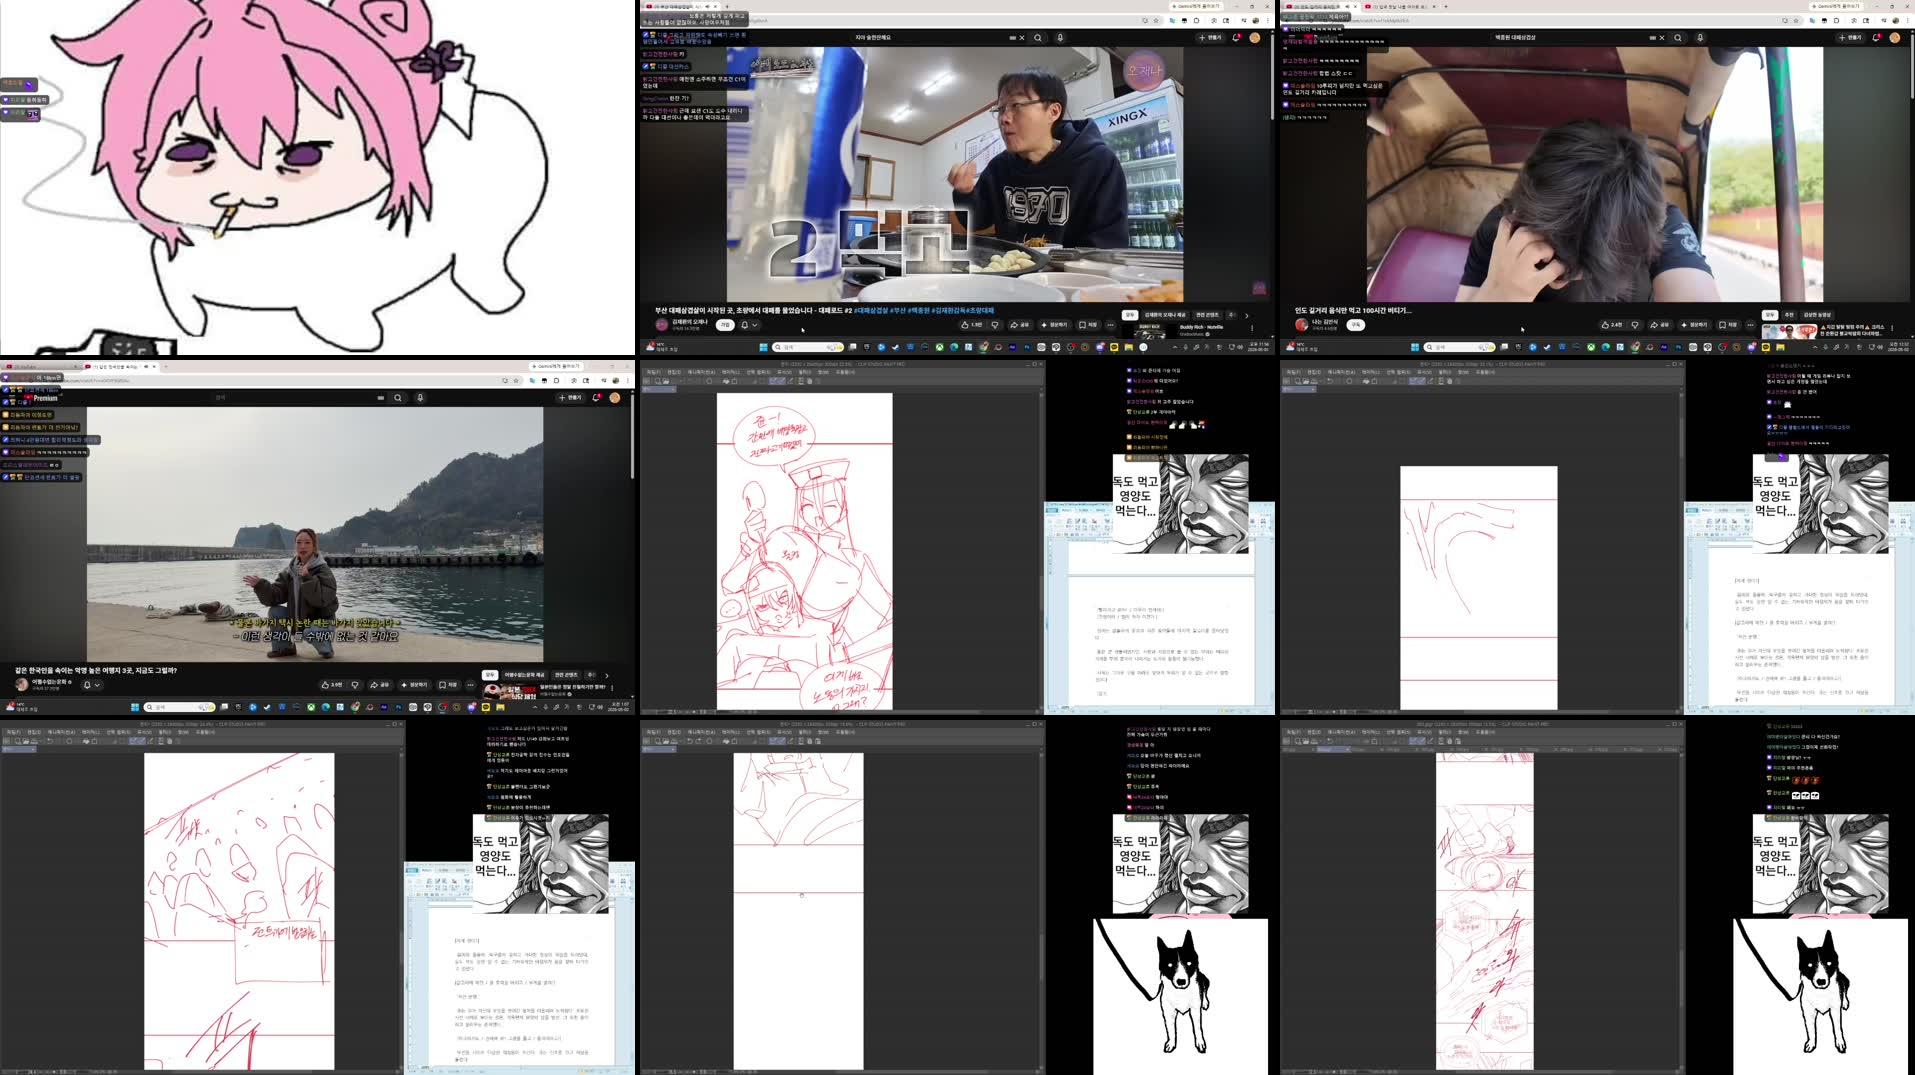Save the 인도 길거리 음식 video
Screen dimensions: 1915x1075
1728,325
